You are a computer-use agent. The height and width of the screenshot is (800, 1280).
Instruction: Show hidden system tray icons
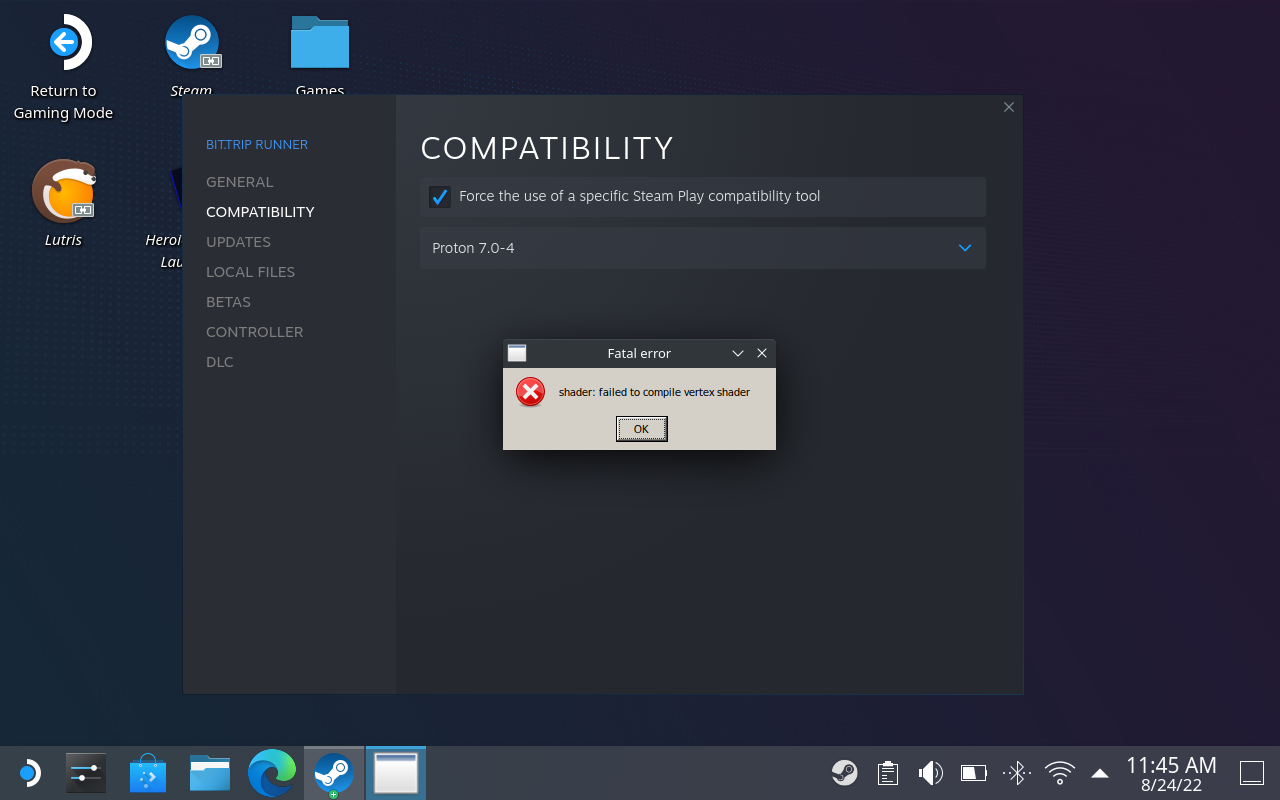(x=1100, y=773)
